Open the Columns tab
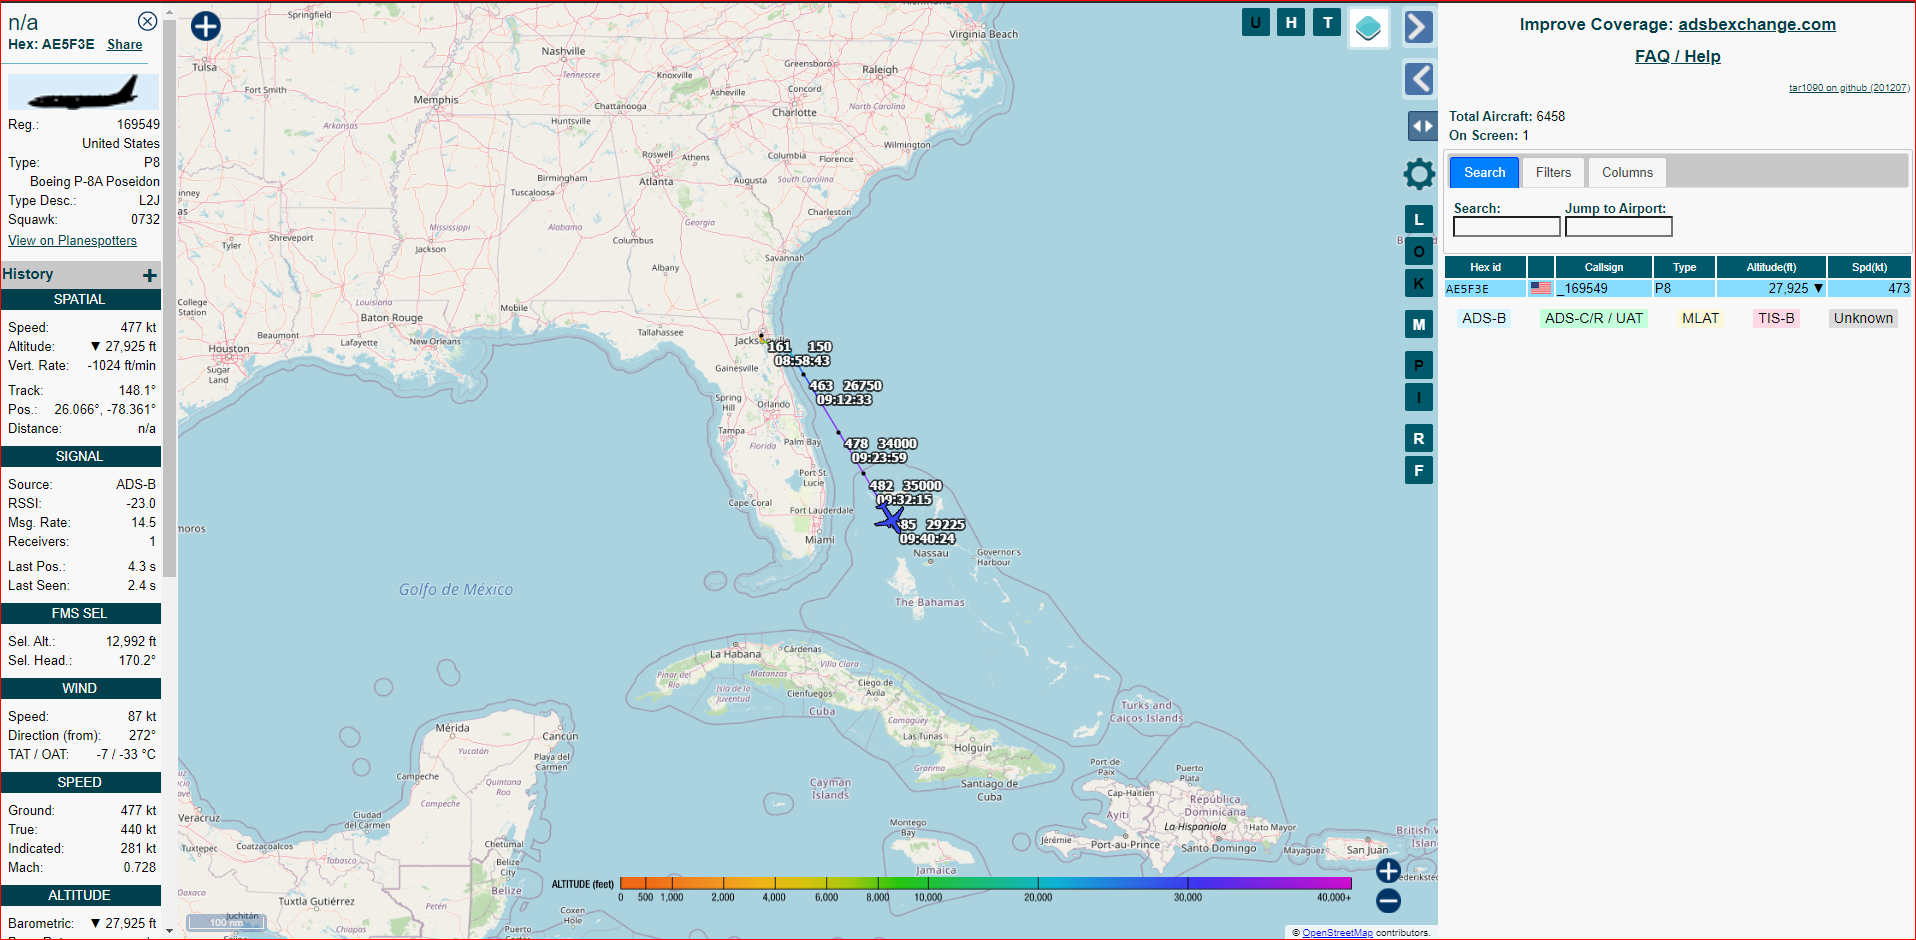 click(1627, 172)
